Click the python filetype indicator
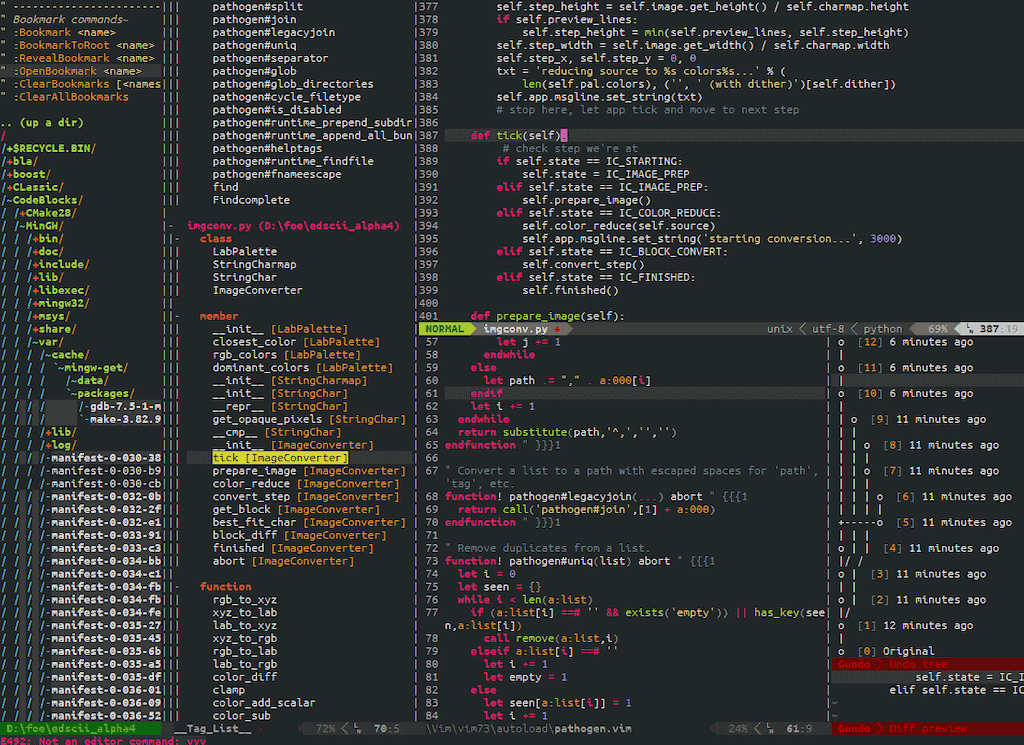This screenshot has height=745, width=1024. point(882,329)
